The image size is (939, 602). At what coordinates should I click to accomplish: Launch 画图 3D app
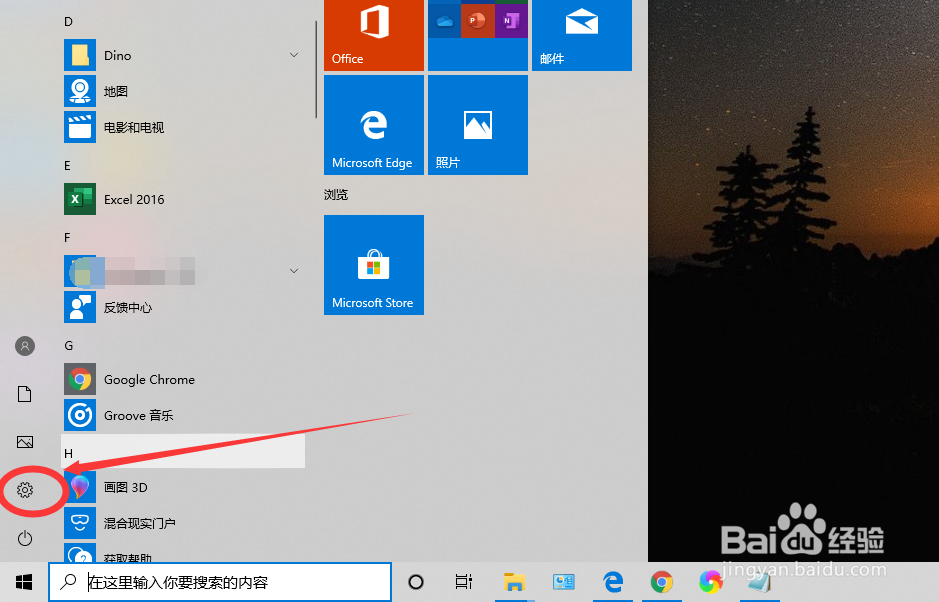coord(183,487)
